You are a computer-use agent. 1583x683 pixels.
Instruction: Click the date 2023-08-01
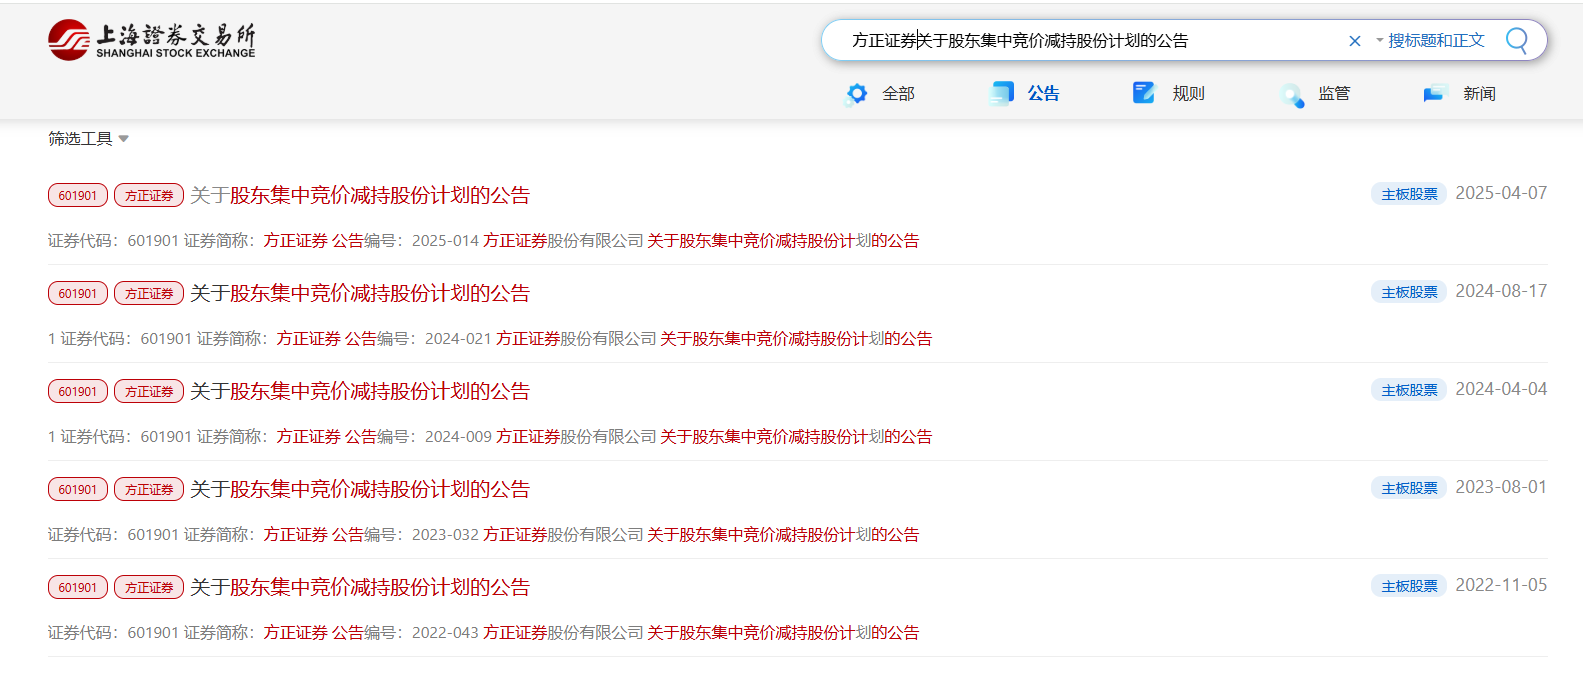(1501, 487)
